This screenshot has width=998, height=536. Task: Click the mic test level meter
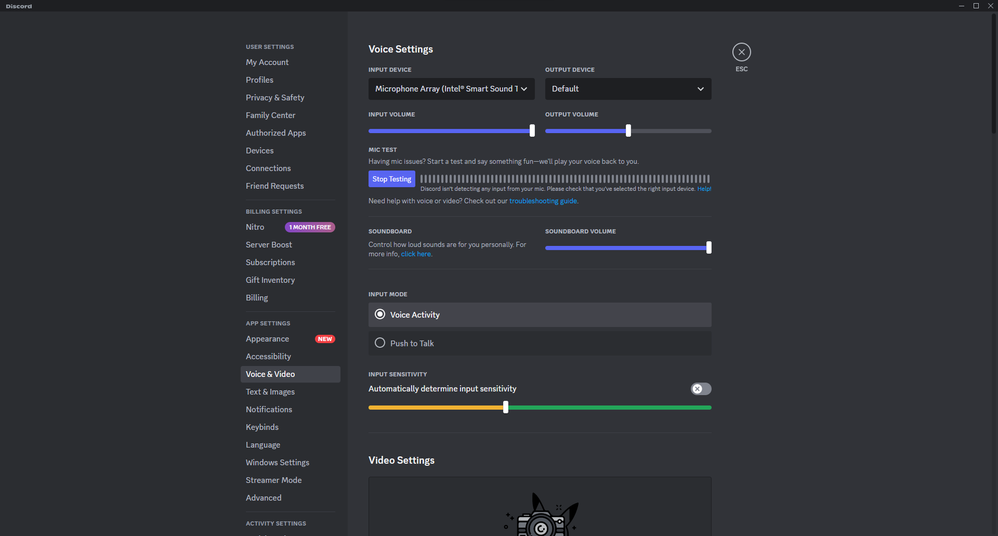[565, 179]
